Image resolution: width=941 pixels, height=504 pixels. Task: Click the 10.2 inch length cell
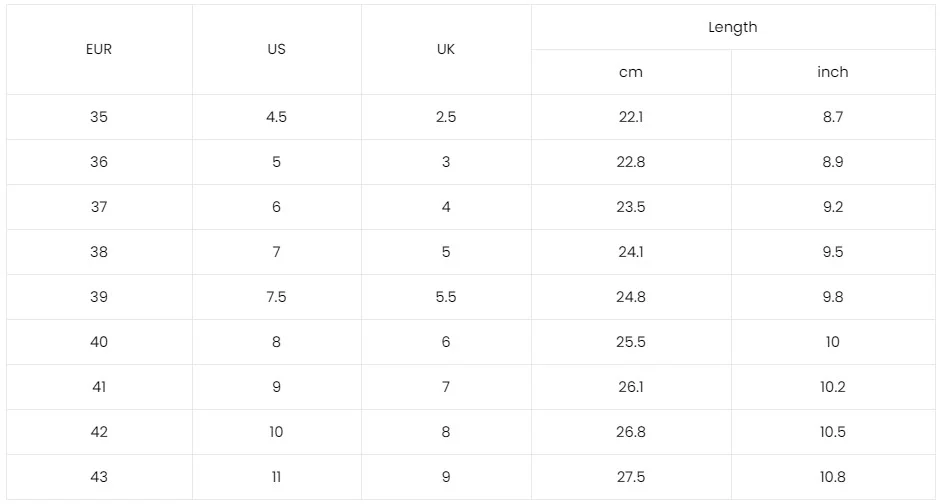[x=832, y=387]
